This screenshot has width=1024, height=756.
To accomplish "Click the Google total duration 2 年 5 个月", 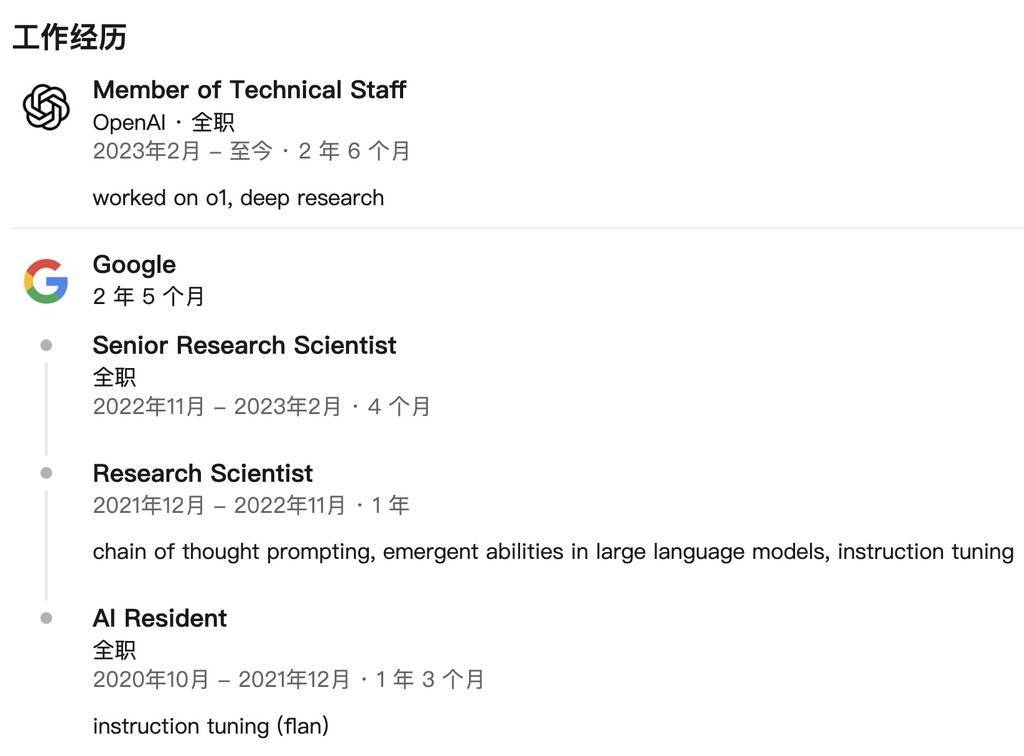I will tap(148, 296).
